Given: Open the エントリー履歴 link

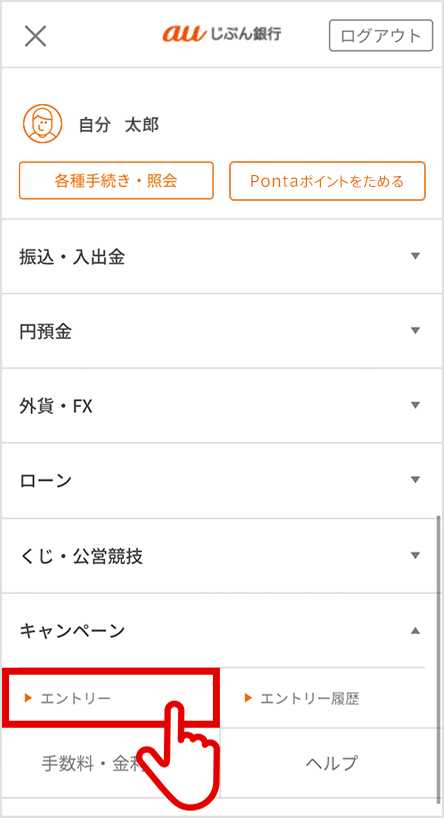Looking at the screenshot, I should point(310,698).
